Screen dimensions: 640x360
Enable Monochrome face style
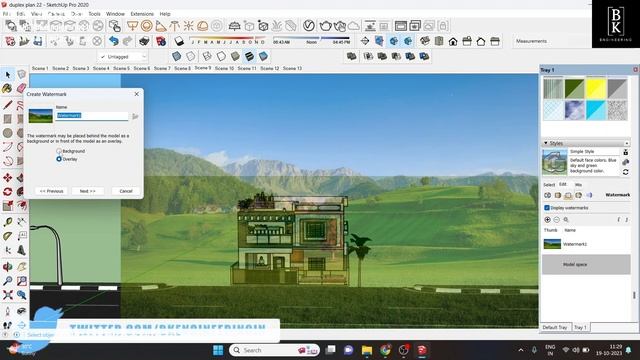(x=263, y=56)
